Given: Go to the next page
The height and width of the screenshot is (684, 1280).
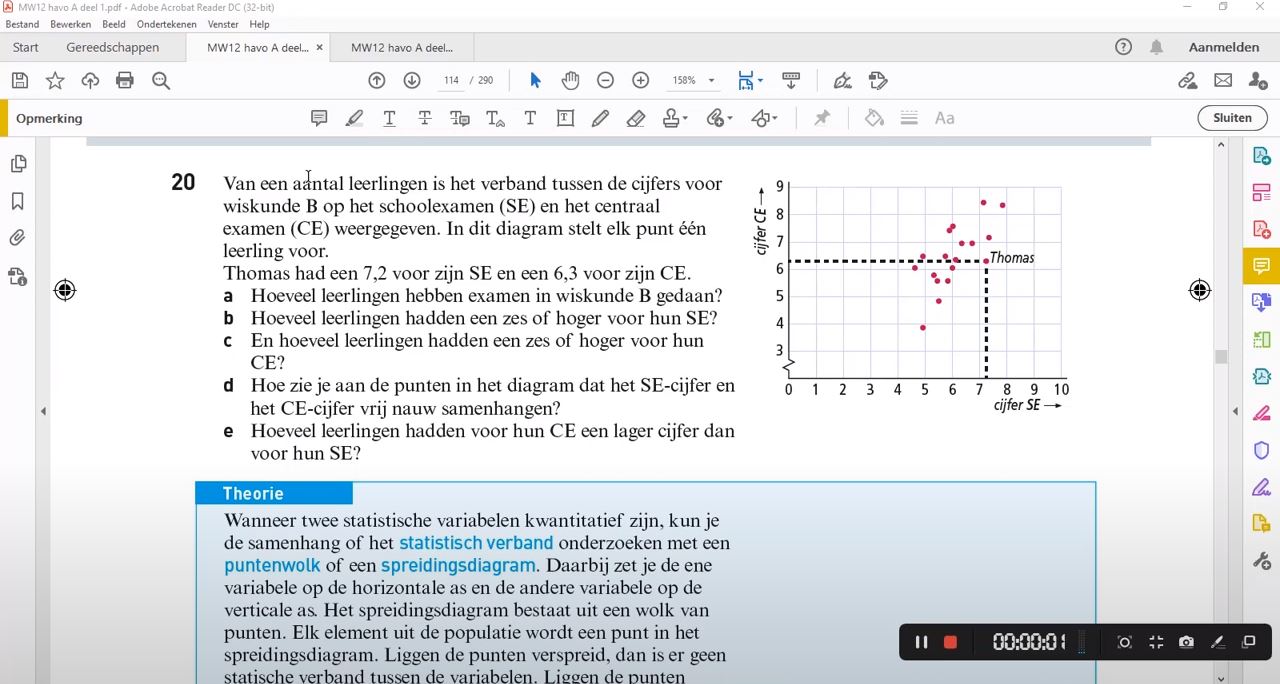Looking at the screenshot, I should 412,81.
